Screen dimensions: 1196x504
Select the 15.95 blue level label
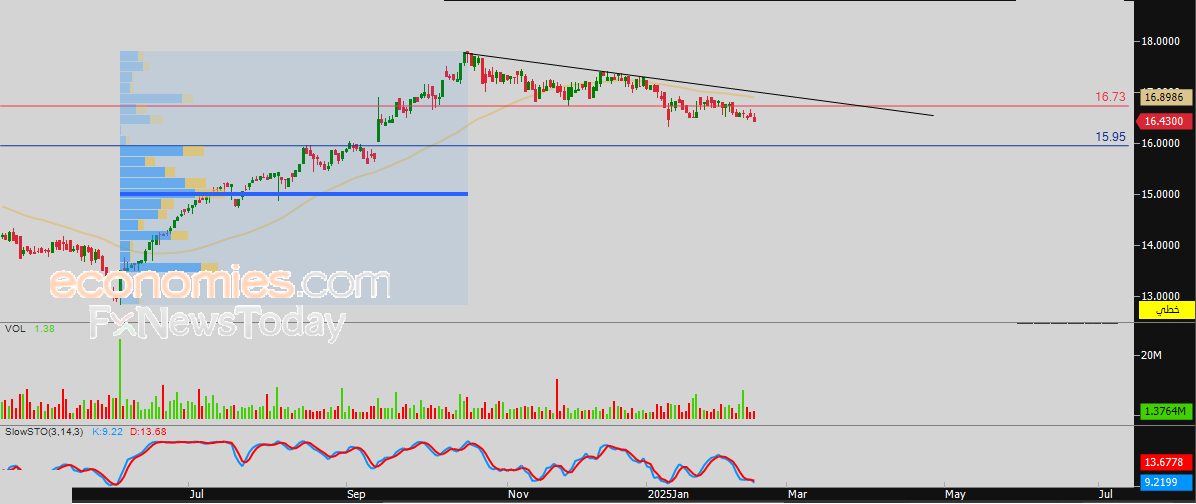point(1111,137)
